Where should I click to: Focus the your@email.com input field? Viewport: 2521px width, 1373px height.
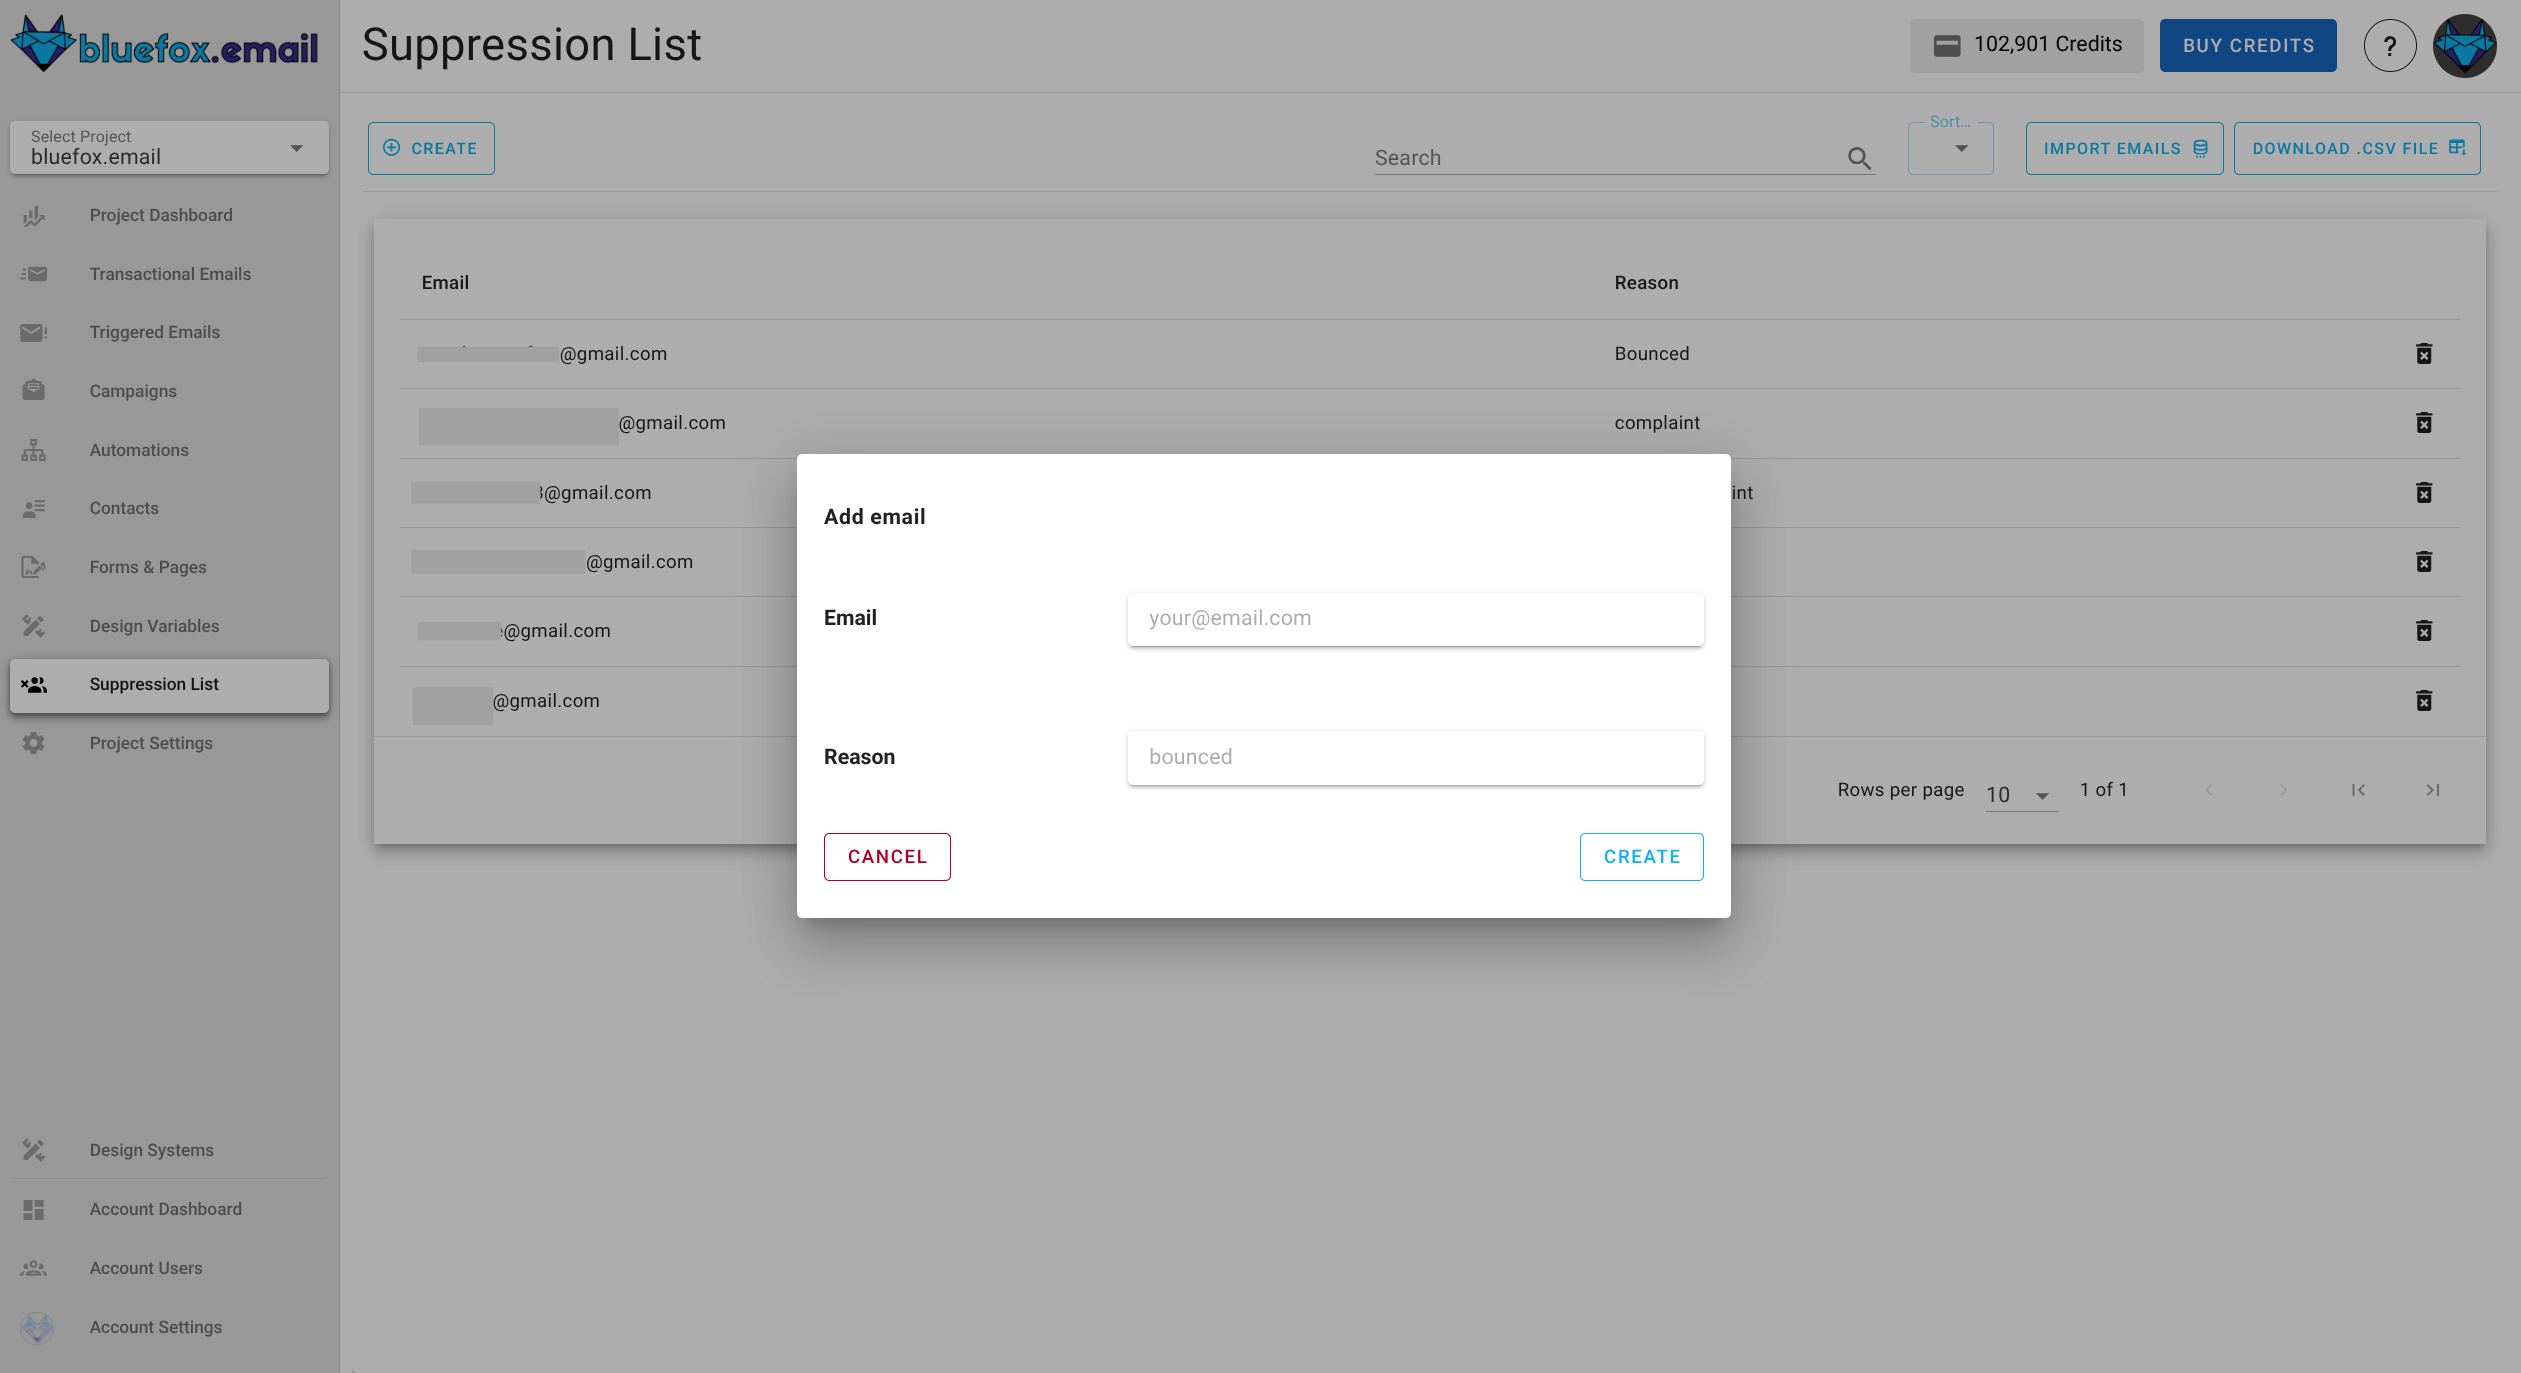1413,618
